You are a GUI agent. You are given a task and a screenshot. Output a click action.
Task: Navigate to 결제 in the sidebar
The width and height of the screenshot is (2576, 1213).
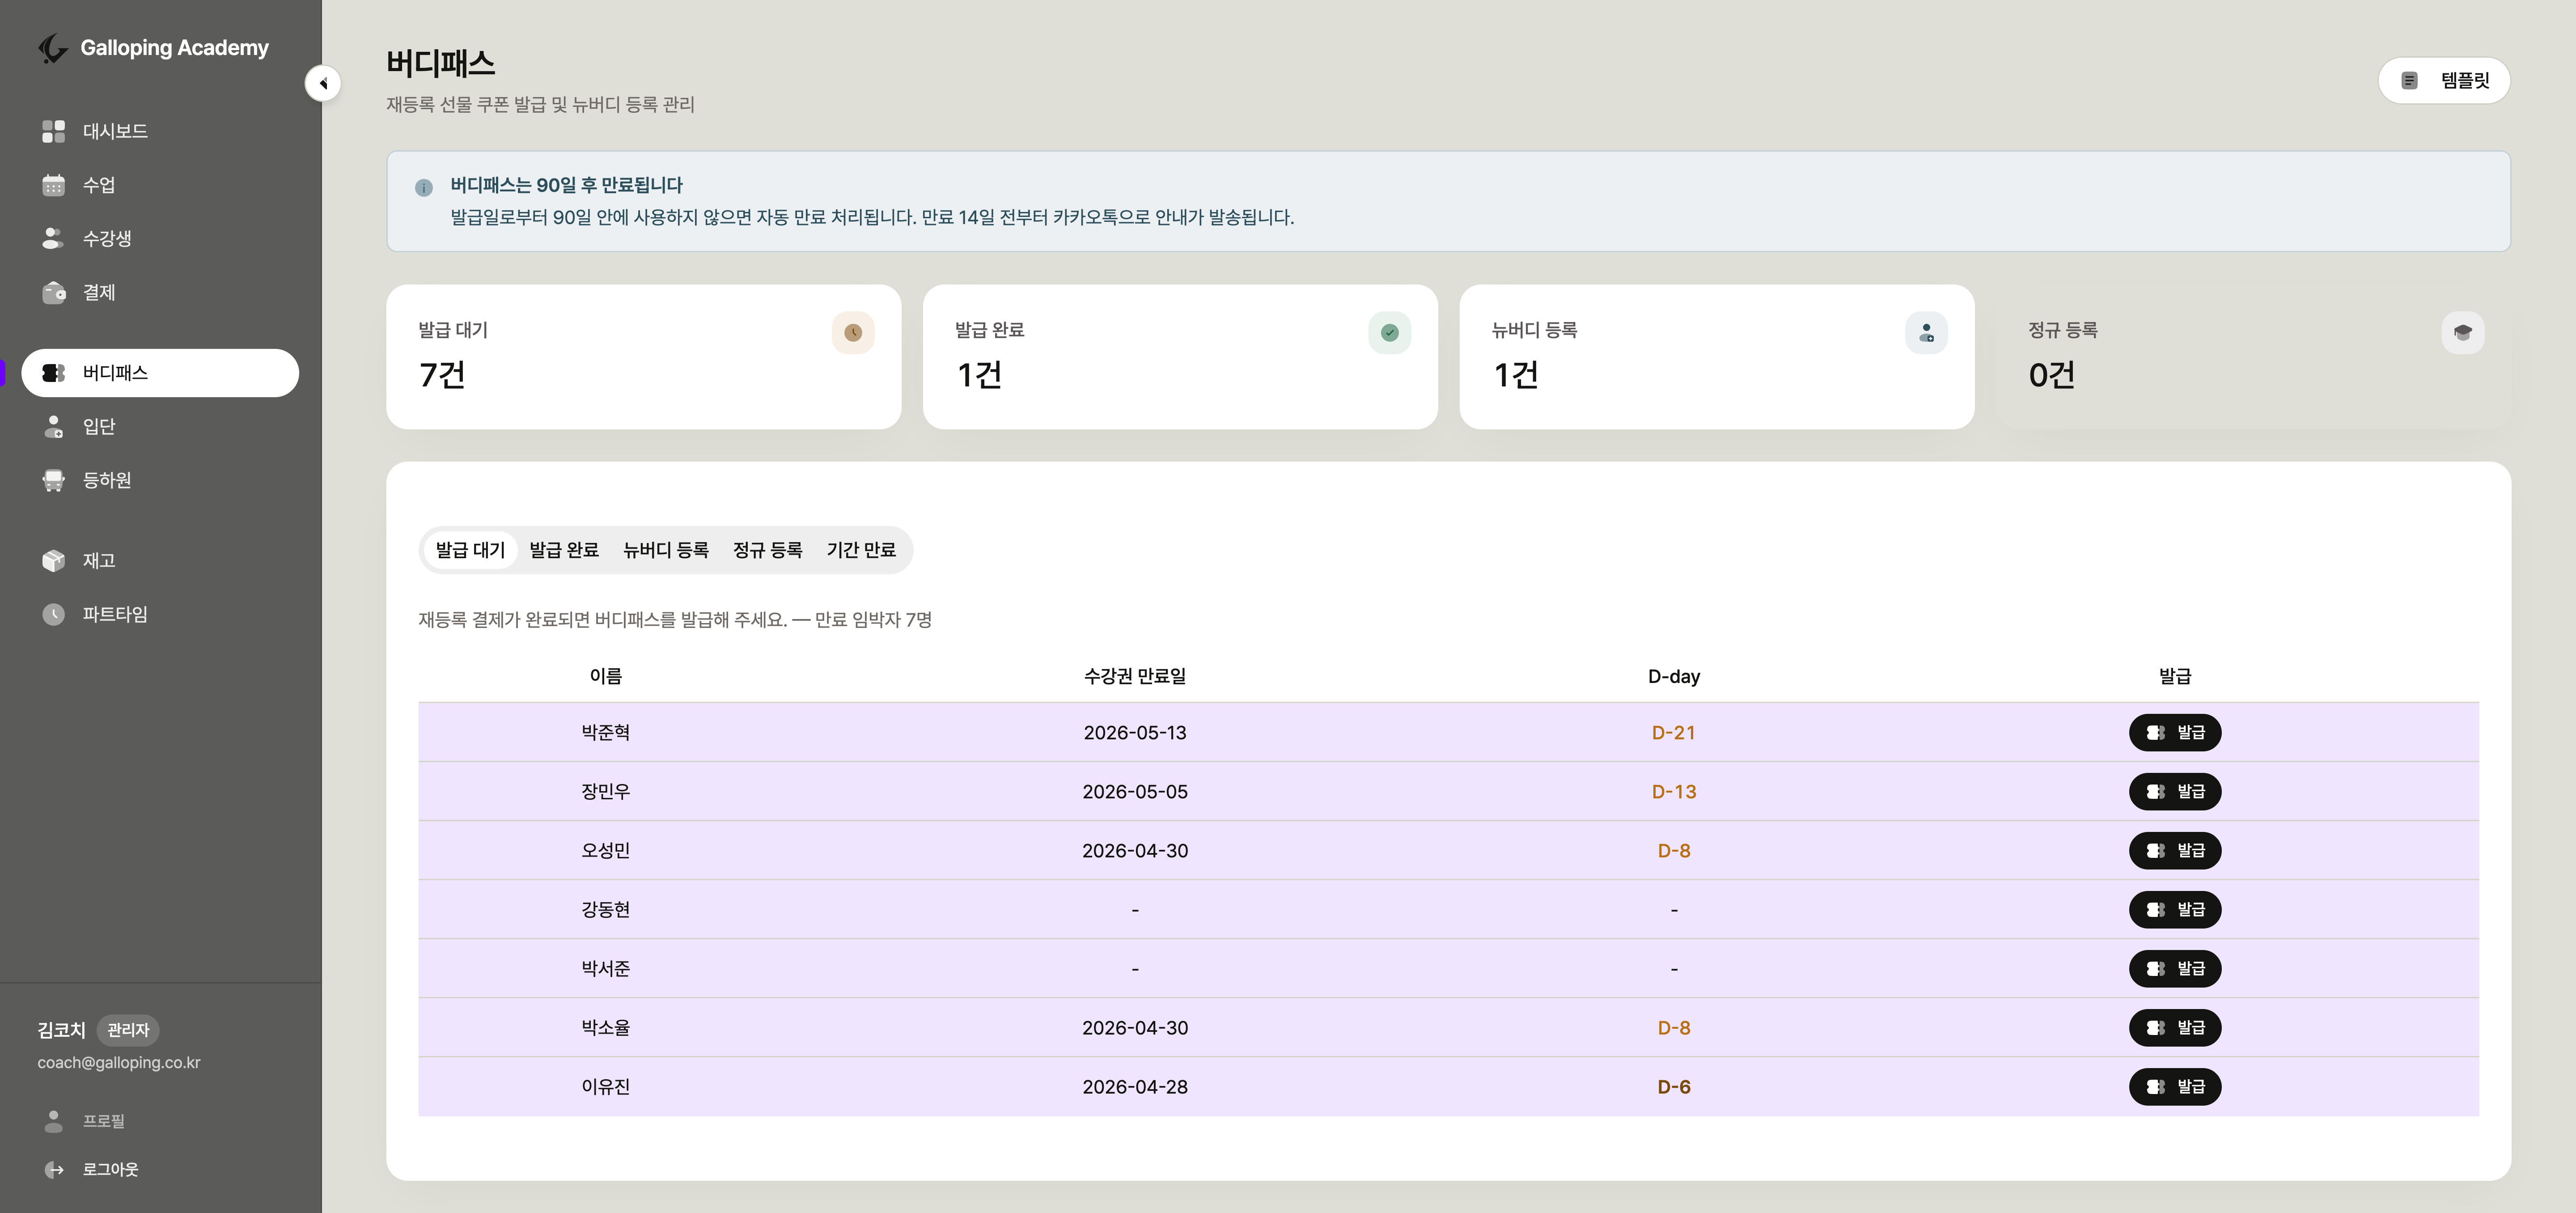pos(160,292)
